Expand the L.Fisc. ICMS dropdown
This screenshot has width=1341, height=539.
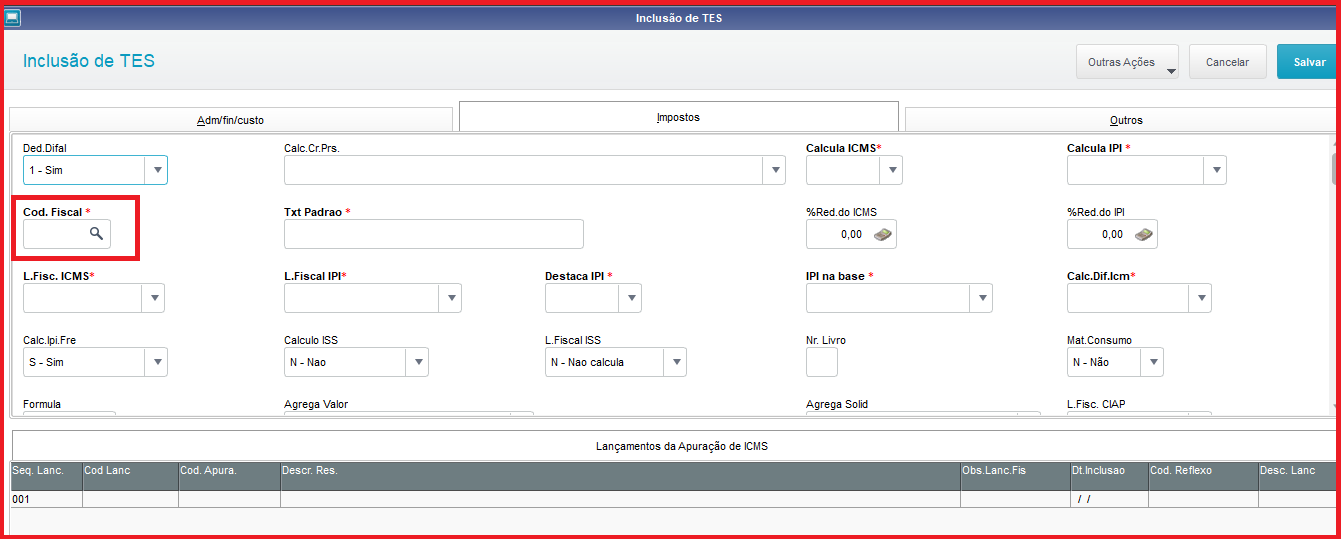pyautogui.click(x=153, y=298)
